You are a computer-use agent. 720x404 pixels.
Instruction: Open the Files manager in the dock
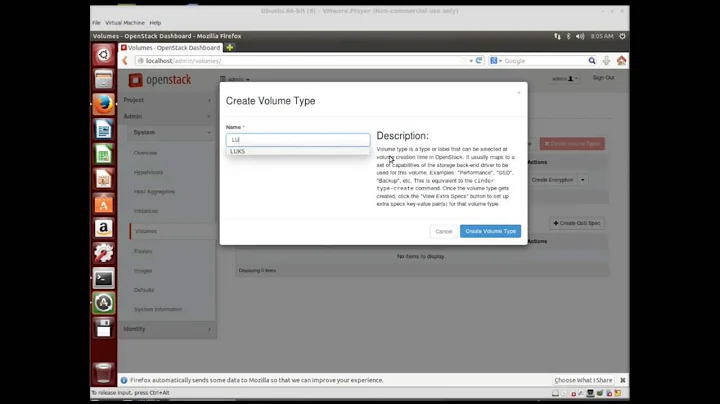click(x=103, y=79)
